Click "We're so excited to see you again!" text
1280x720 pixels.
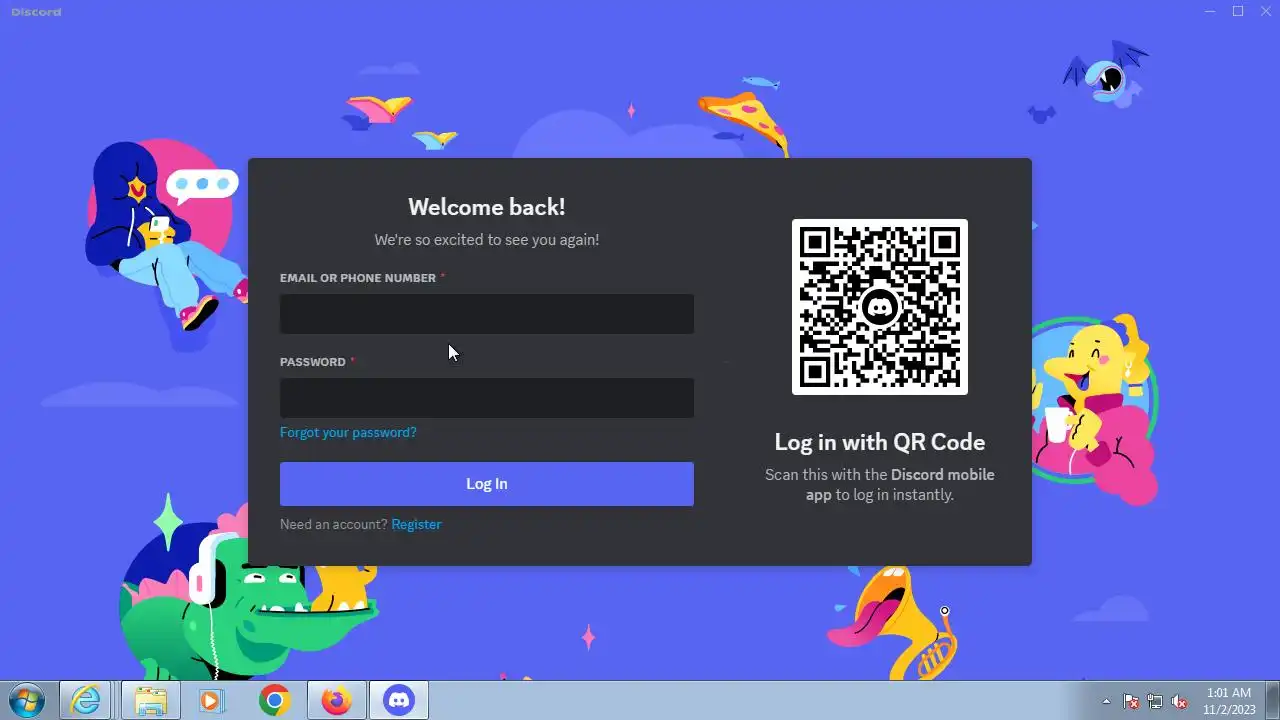[x=487, y=240]
